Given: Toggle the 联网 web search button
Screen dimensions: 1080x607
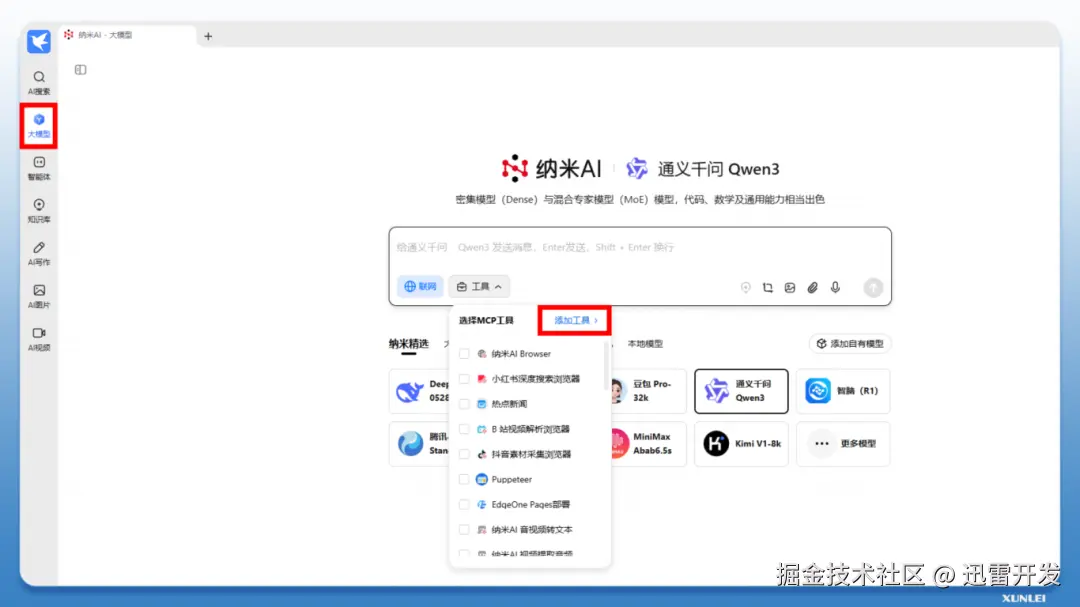Looking at the screenshot, I should point(420,286).
